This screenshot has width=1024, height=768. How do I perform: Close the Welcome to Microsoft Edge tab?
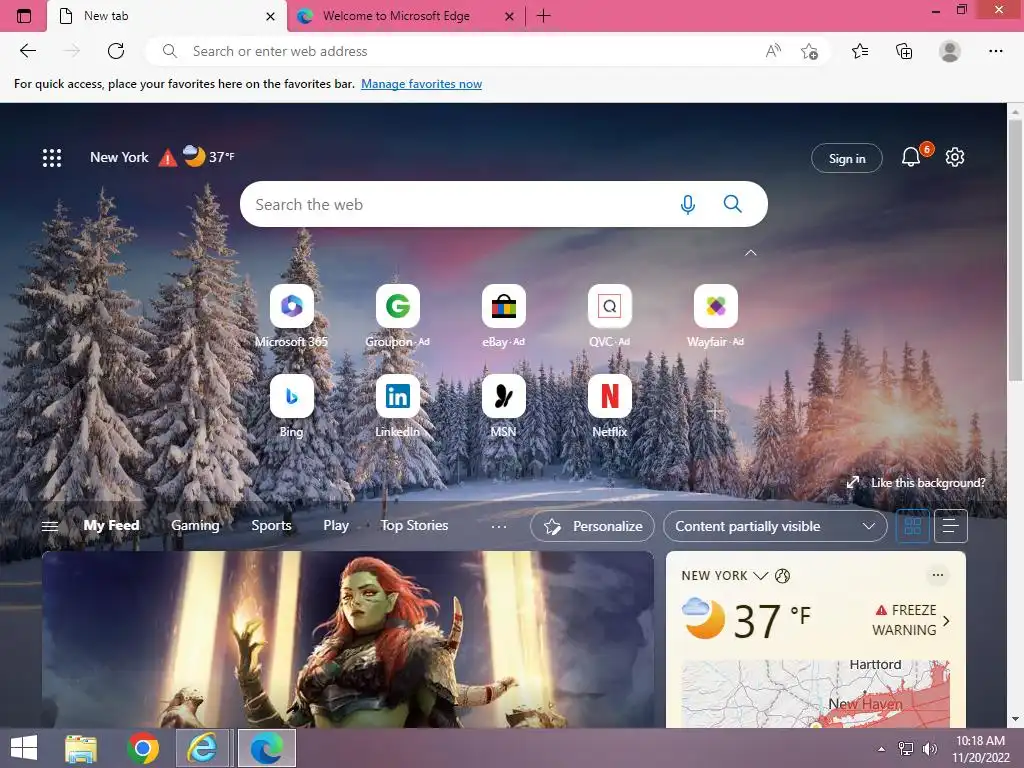[x=509, y=16]
